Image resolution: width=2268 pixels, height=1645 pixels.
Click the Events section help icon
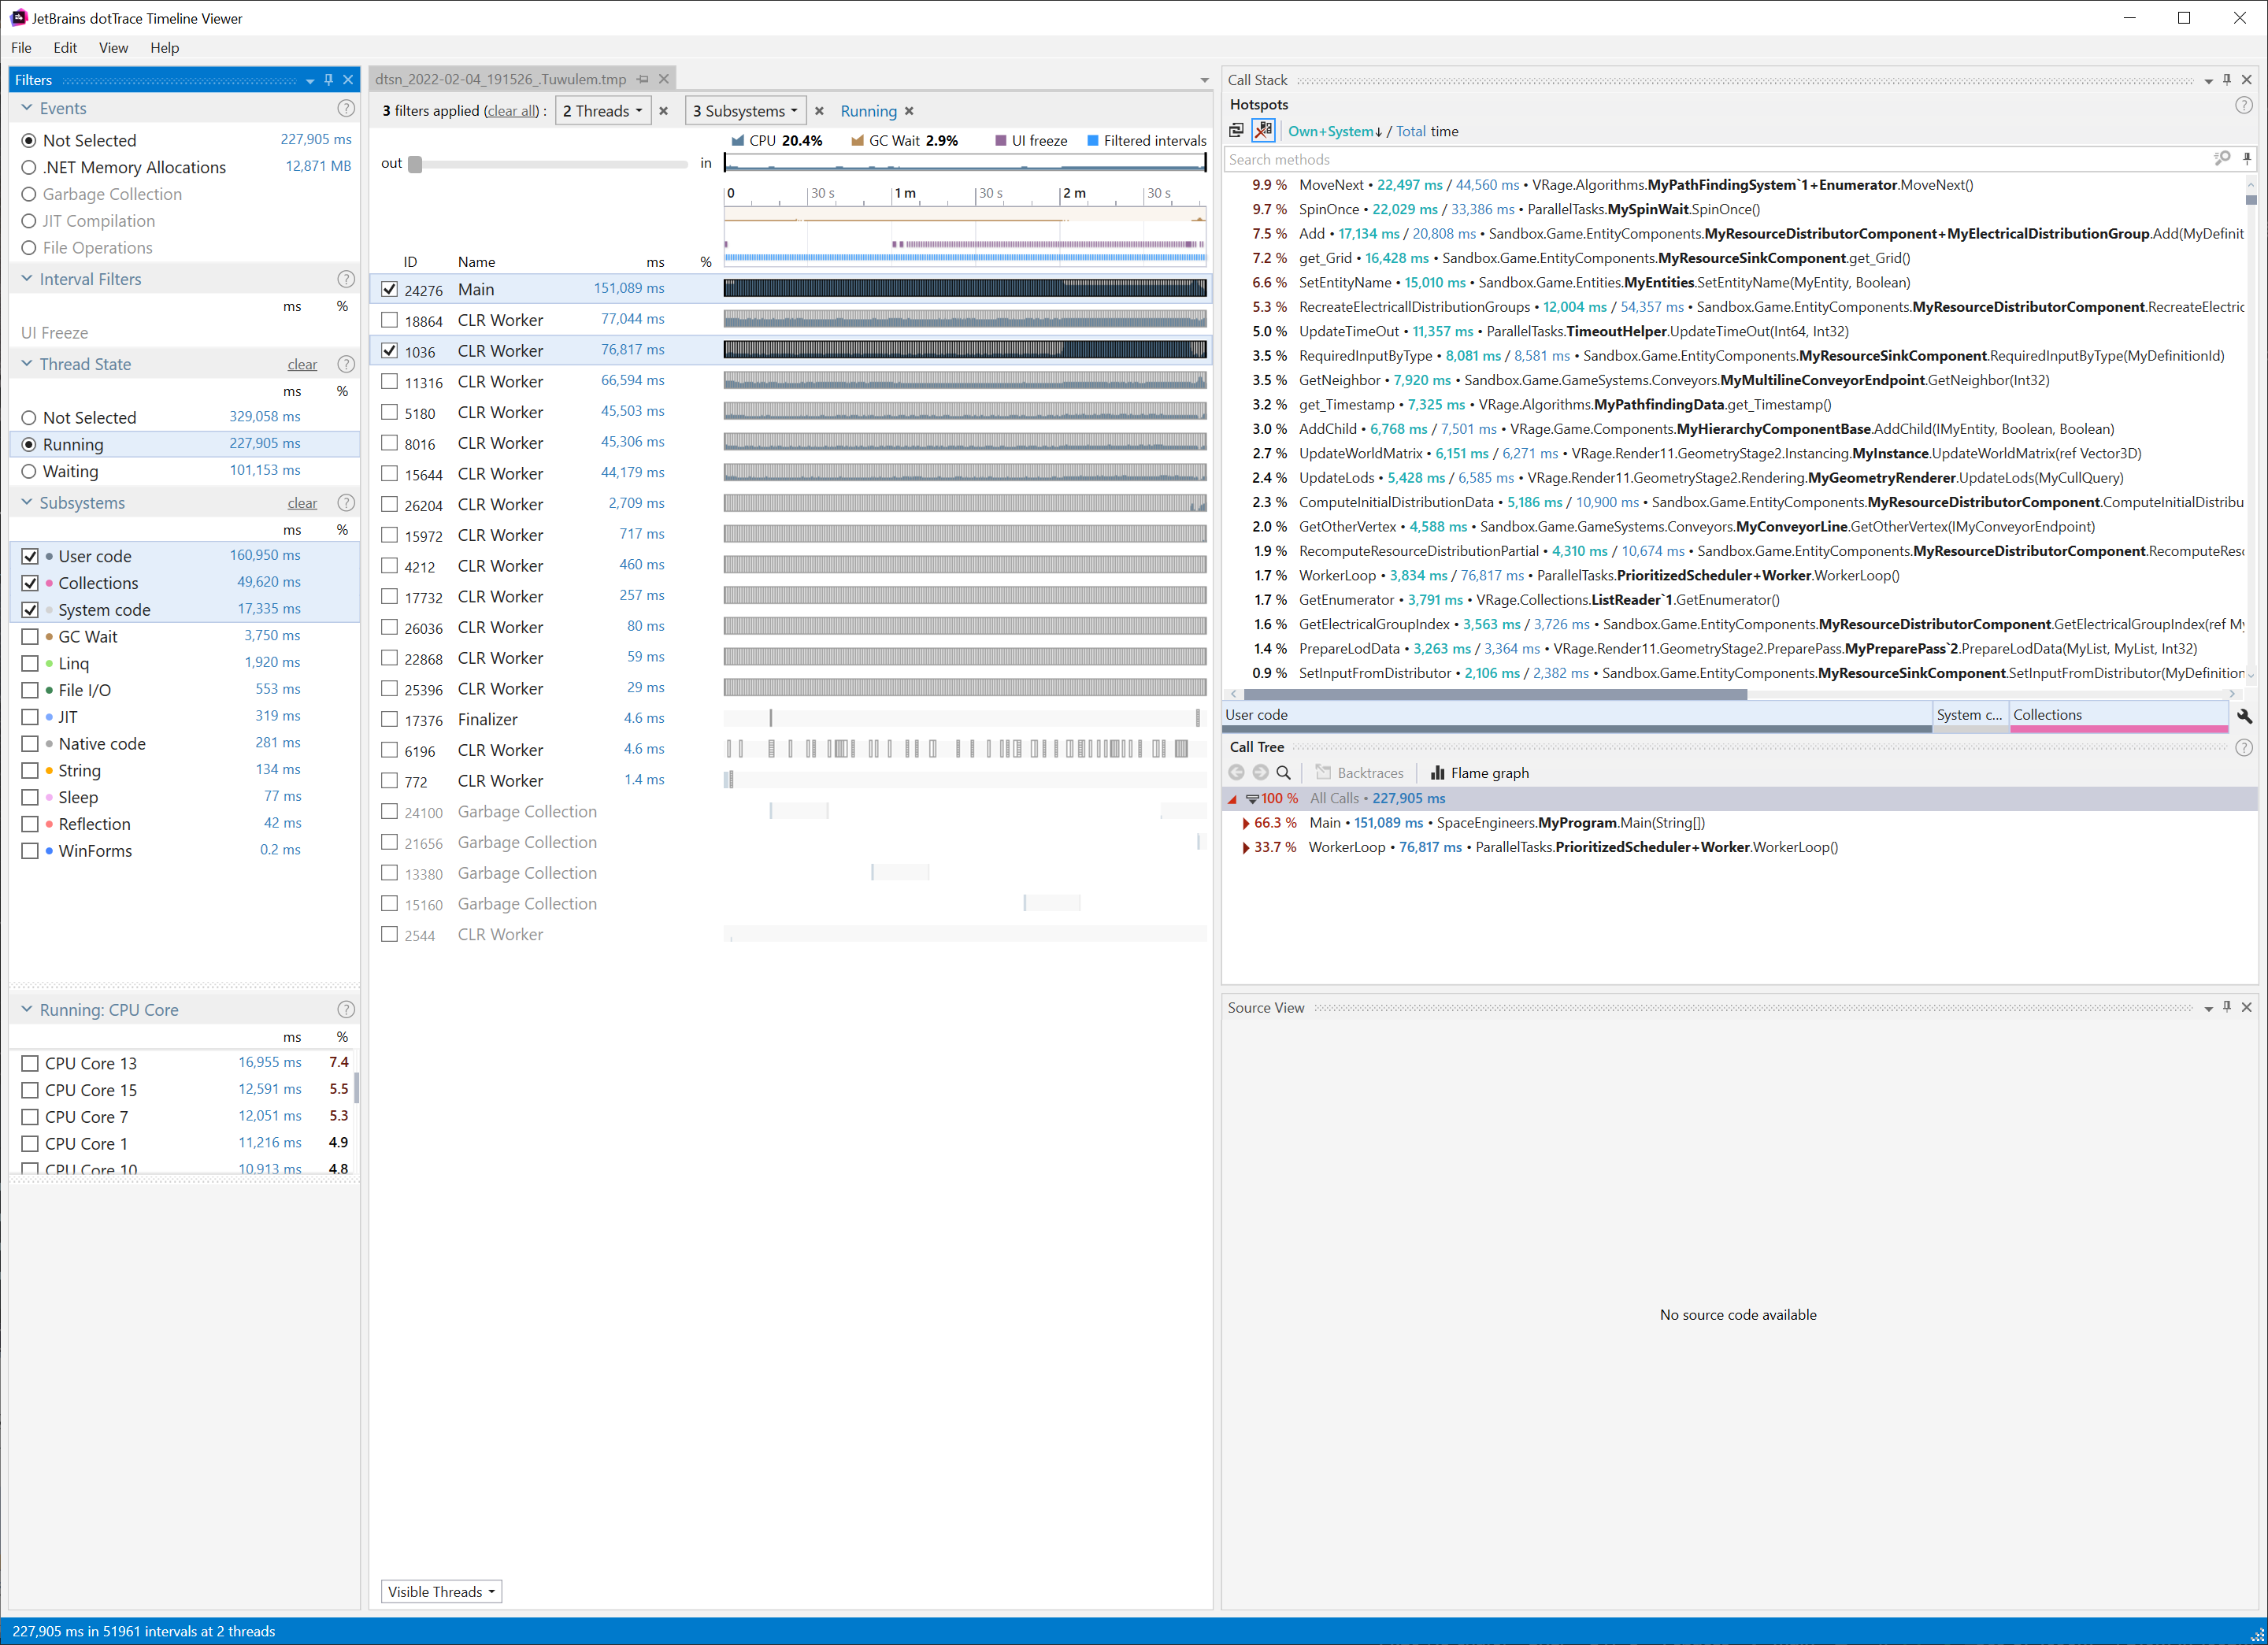[x=346, y=108]
